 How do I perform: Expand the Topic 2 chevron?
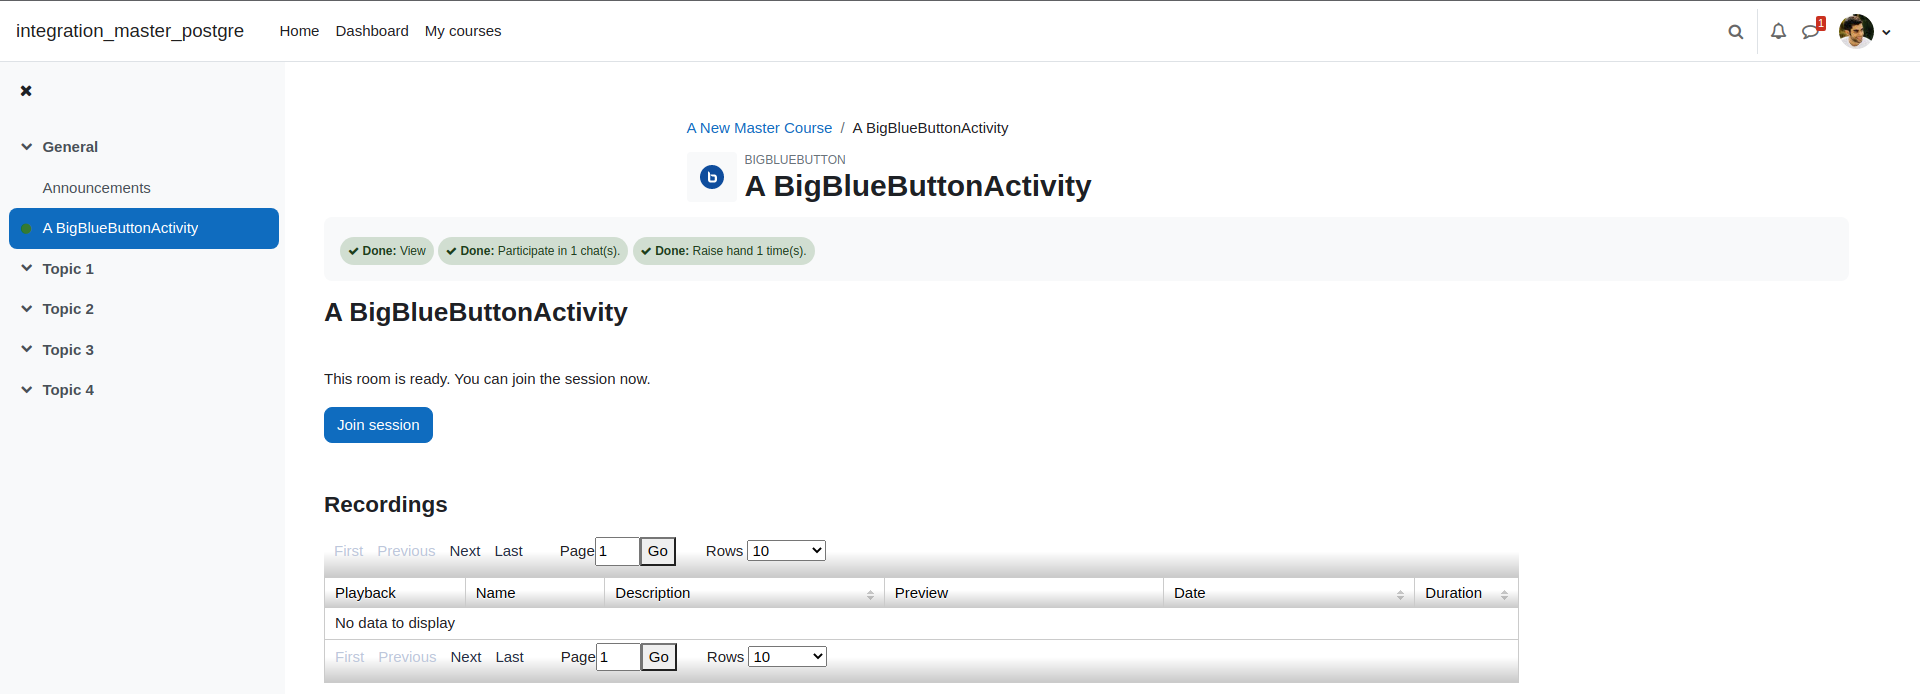point(27,309)
